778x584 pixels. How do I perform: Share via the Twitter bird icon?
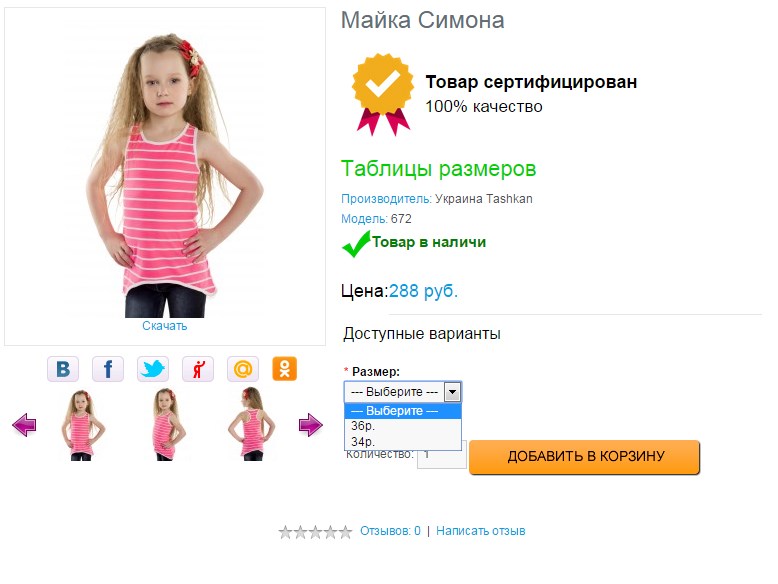click(153, 369)
